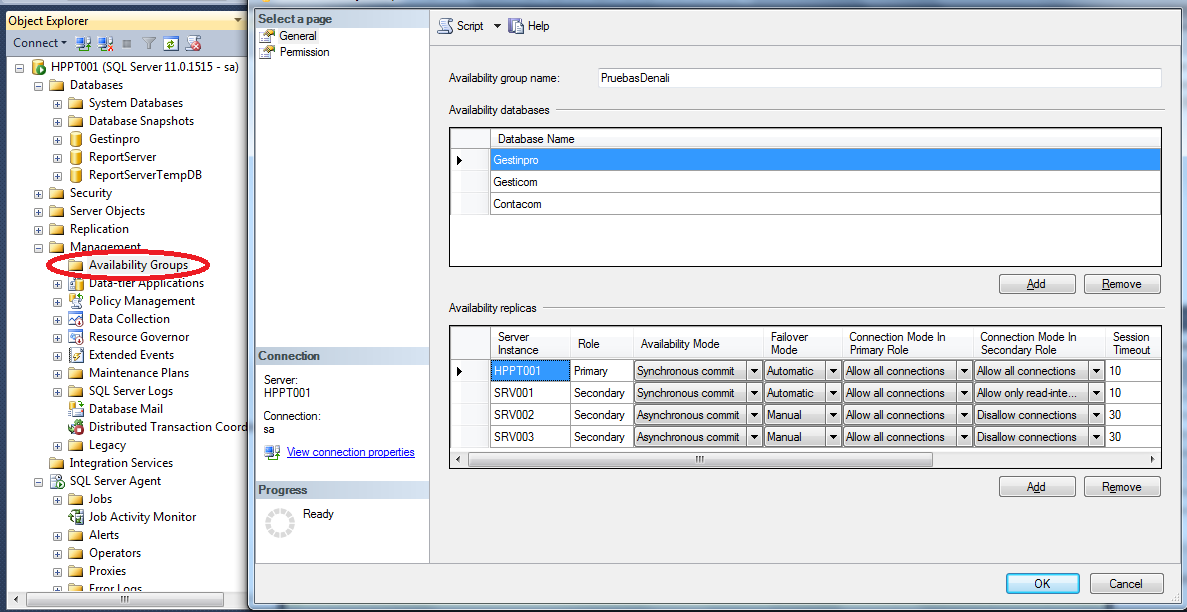Viewport: 1187px width, 612px height.
Task: Open the Script dropdown arrow
Action: click(497, 26)
